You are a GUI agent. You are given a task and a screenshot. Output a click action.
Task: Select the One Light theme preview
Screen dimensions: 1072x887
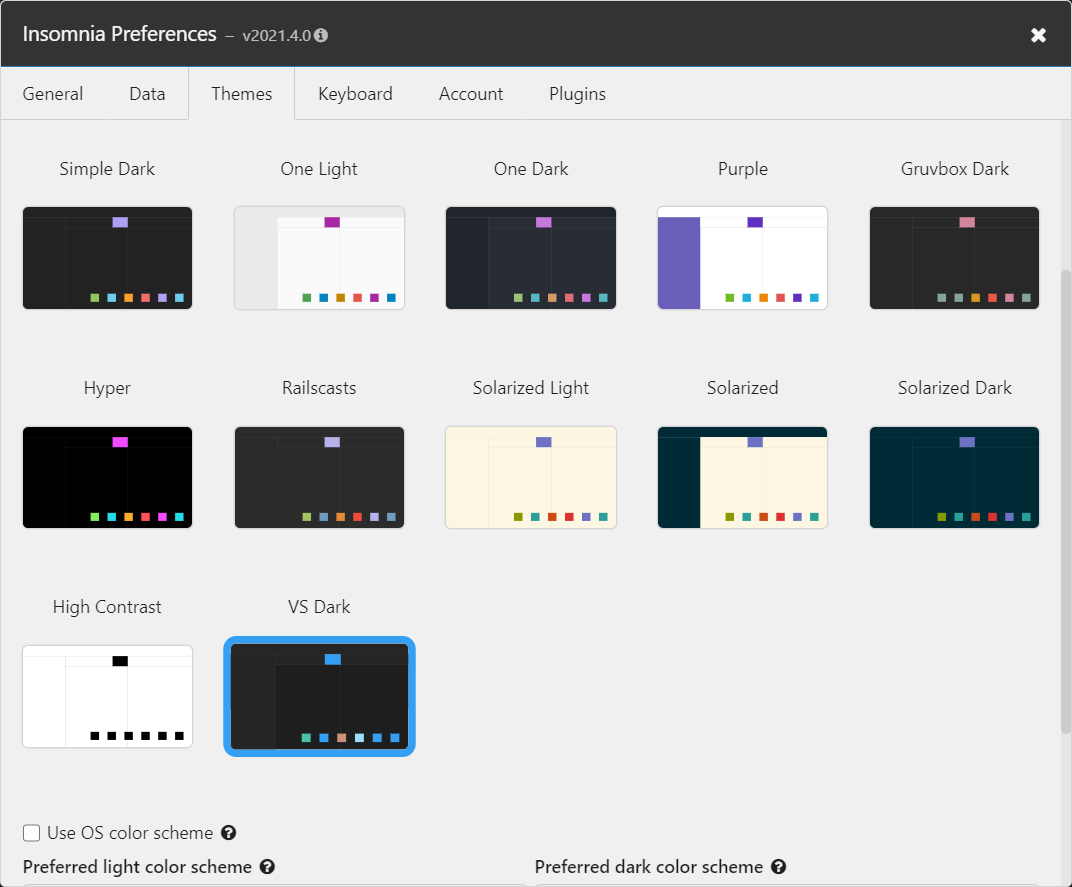[x=319, y=258]
